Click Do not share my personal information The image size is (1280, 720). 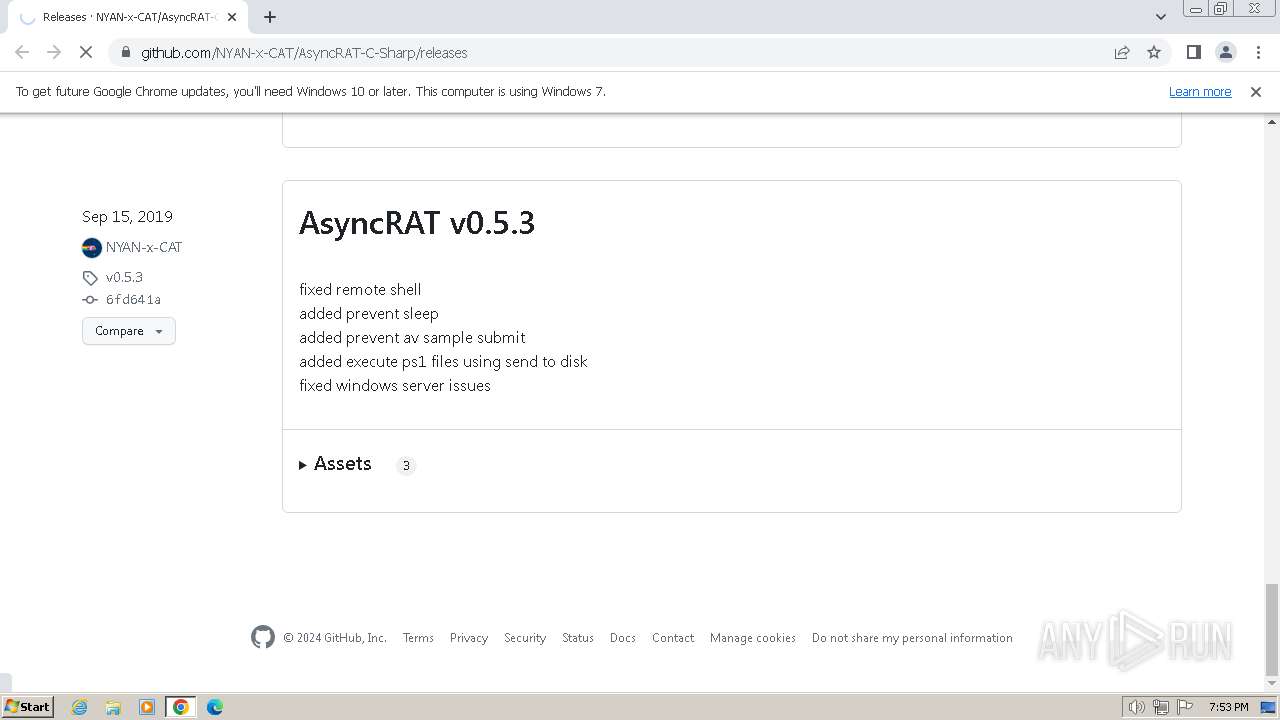point(912,638)
